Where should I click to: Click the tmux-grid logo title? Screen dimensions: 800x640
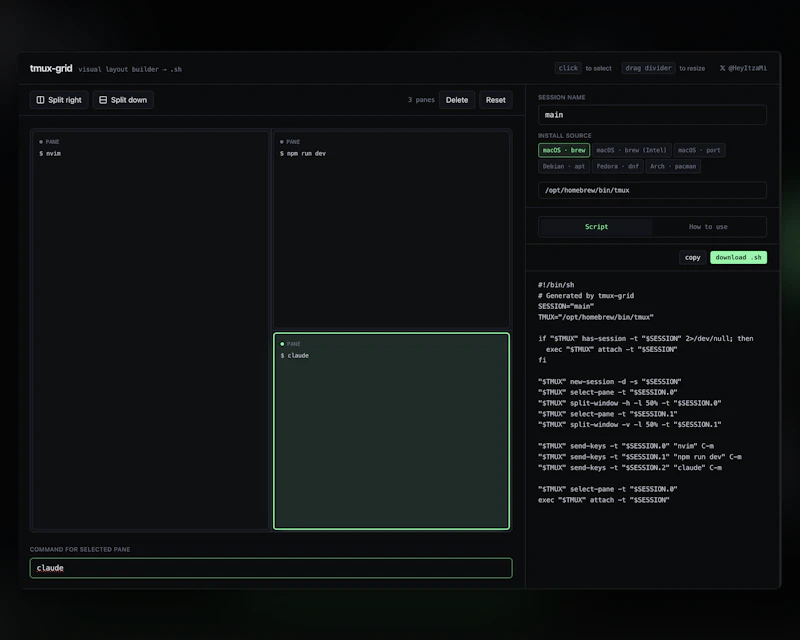[51, 68]
